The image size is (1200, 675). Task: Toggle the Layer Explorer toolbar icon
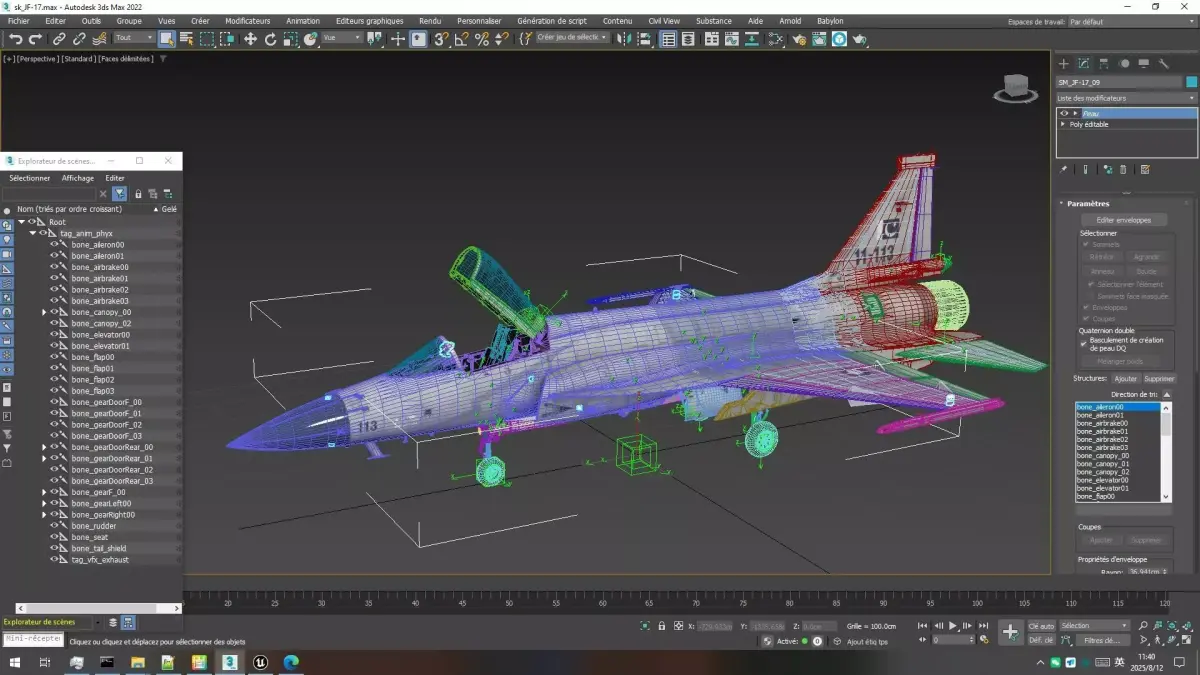688,39
